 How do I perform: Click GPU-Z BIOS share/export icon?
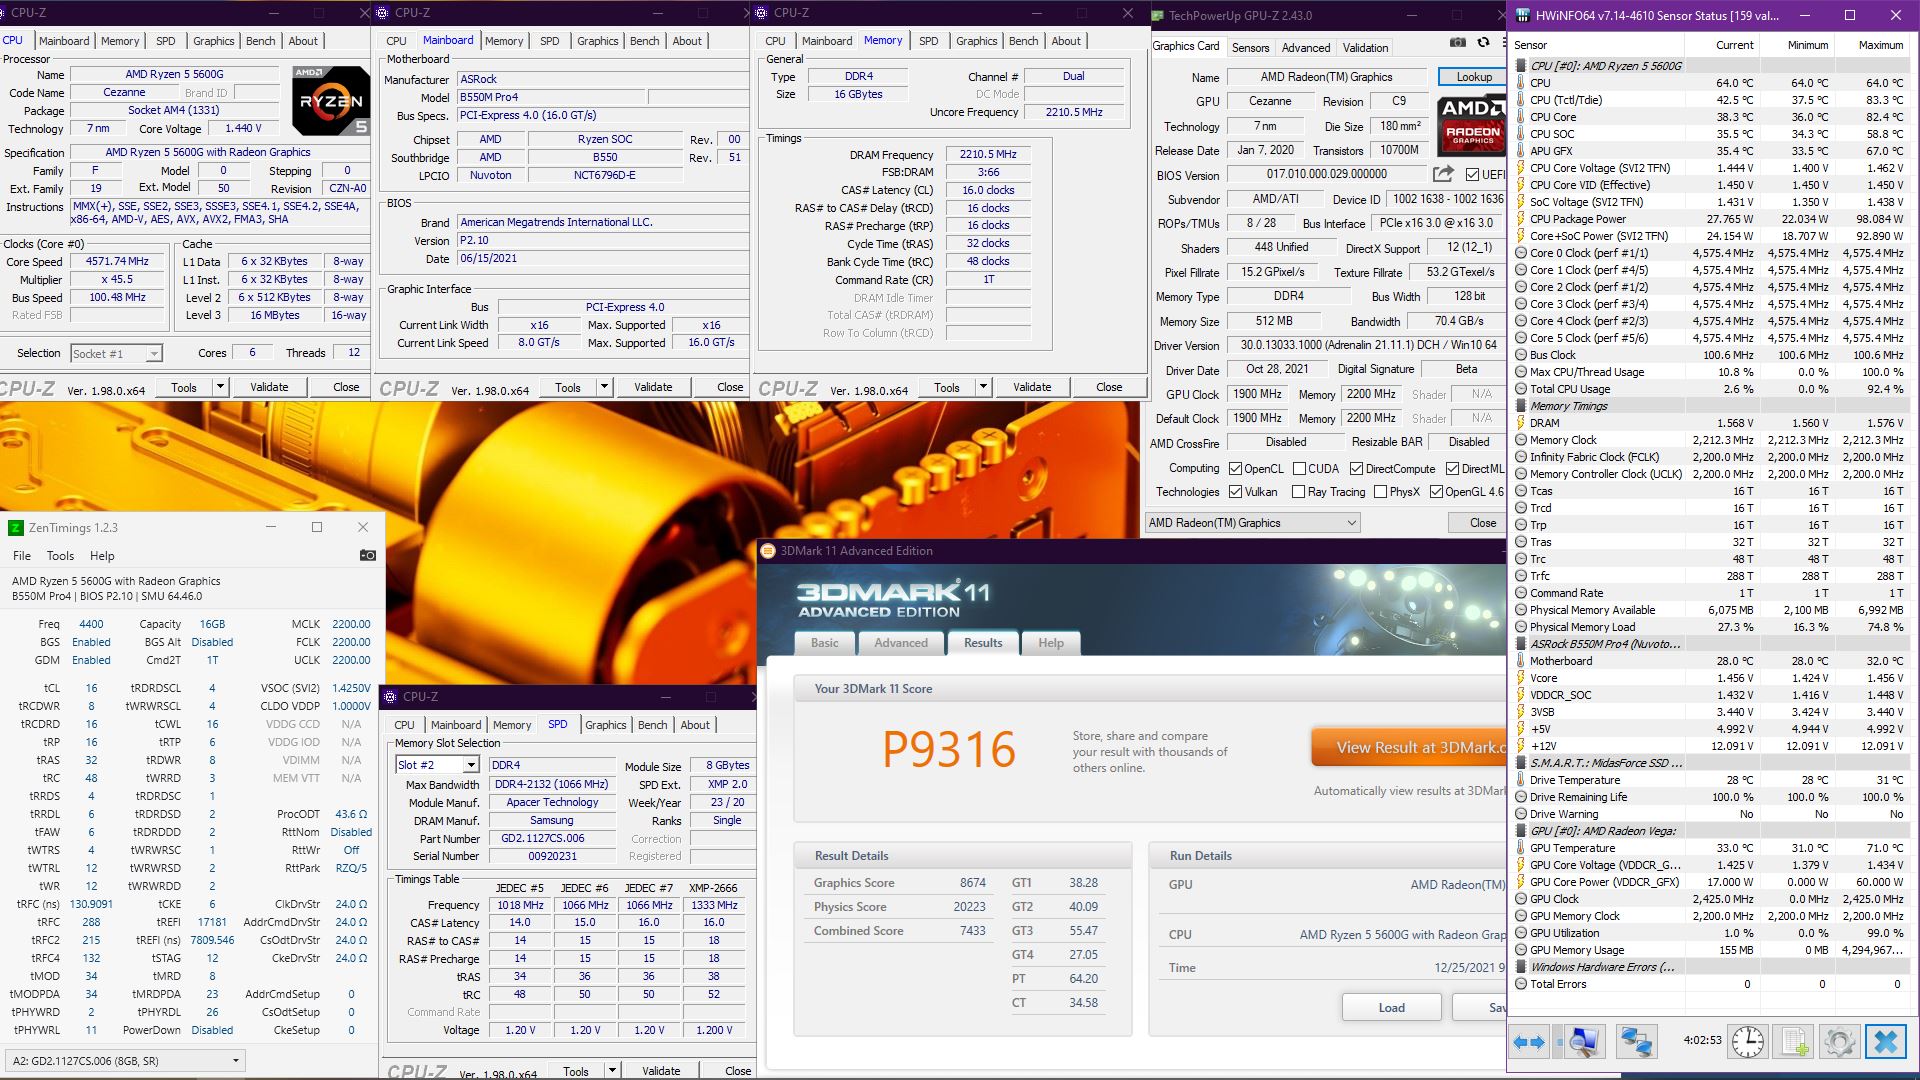1443,174
